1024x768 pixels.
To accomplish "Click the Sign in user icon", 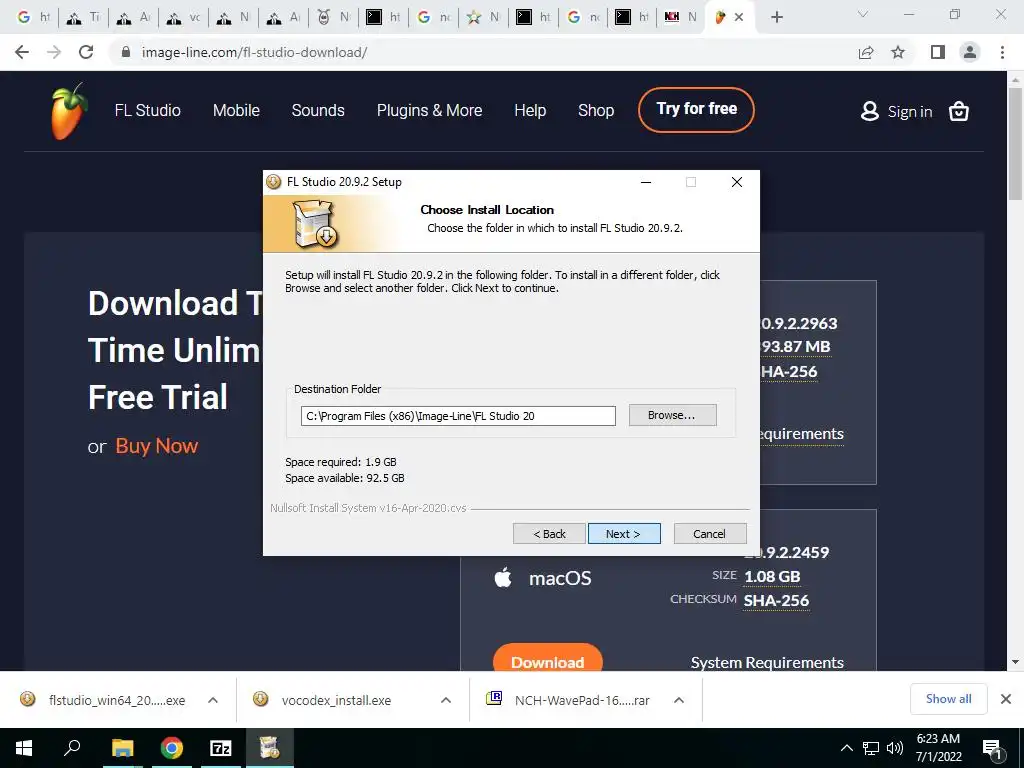I will coord(869,111).
